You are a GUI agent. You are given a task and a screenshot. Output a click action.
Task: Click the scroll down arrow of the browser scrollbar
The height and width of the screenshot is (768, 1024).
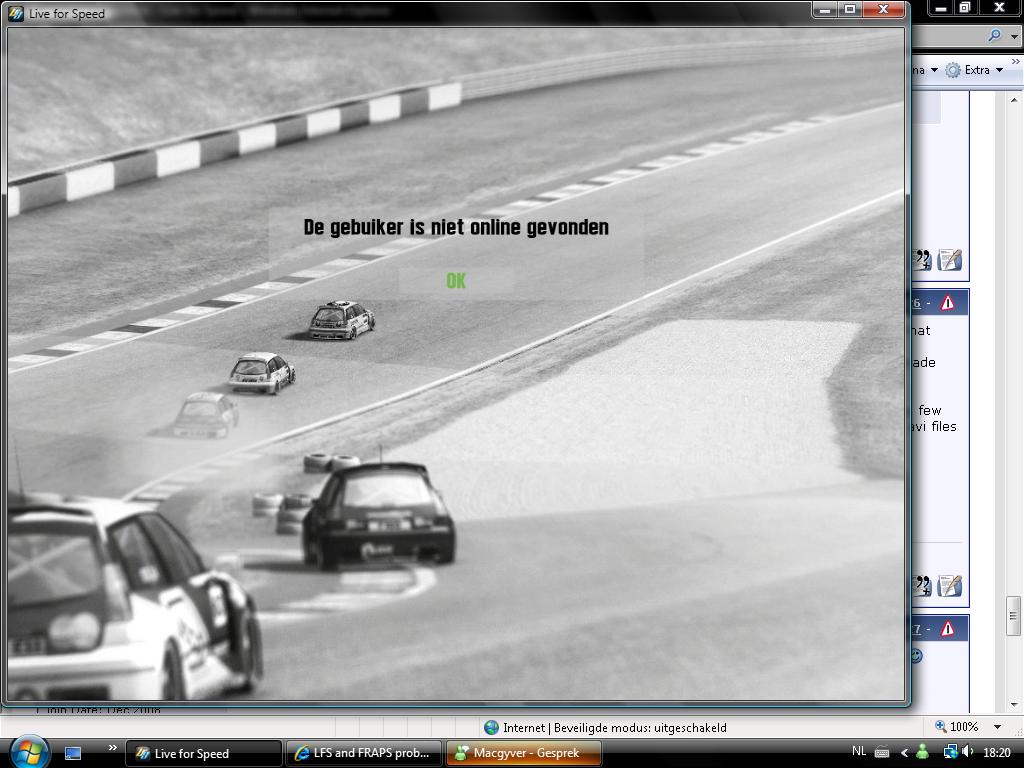click(x=1014, y=705)
